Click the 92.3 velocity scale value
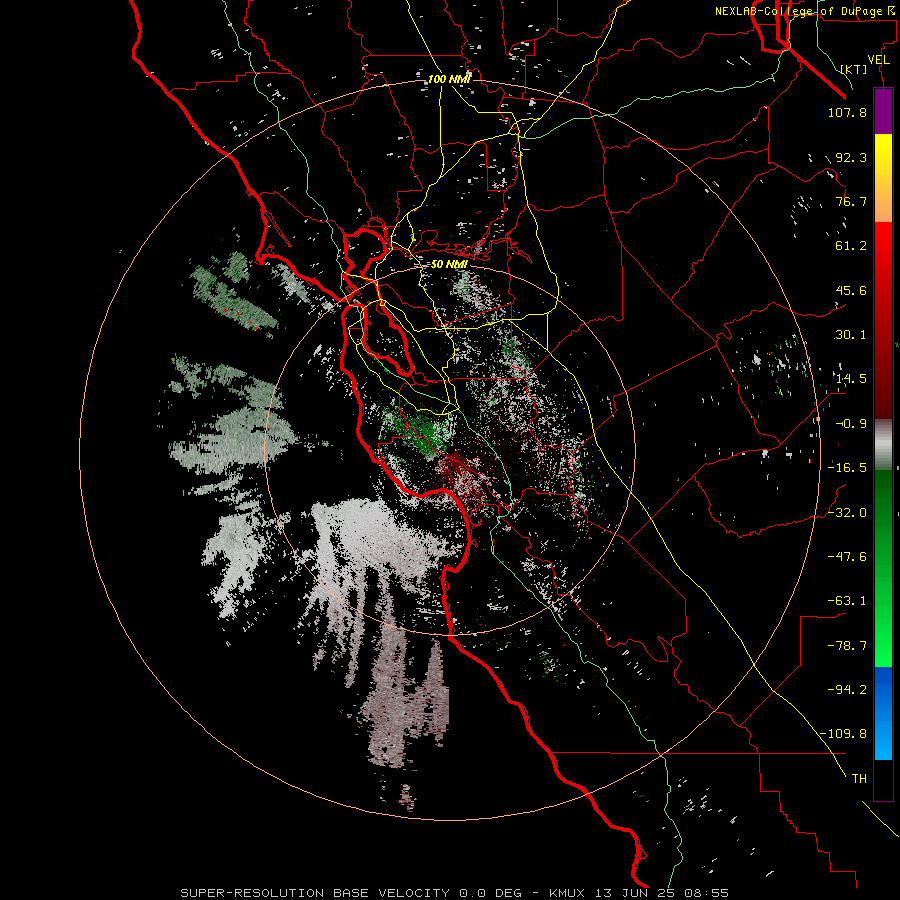900x900 pixels. click(851, 157)
